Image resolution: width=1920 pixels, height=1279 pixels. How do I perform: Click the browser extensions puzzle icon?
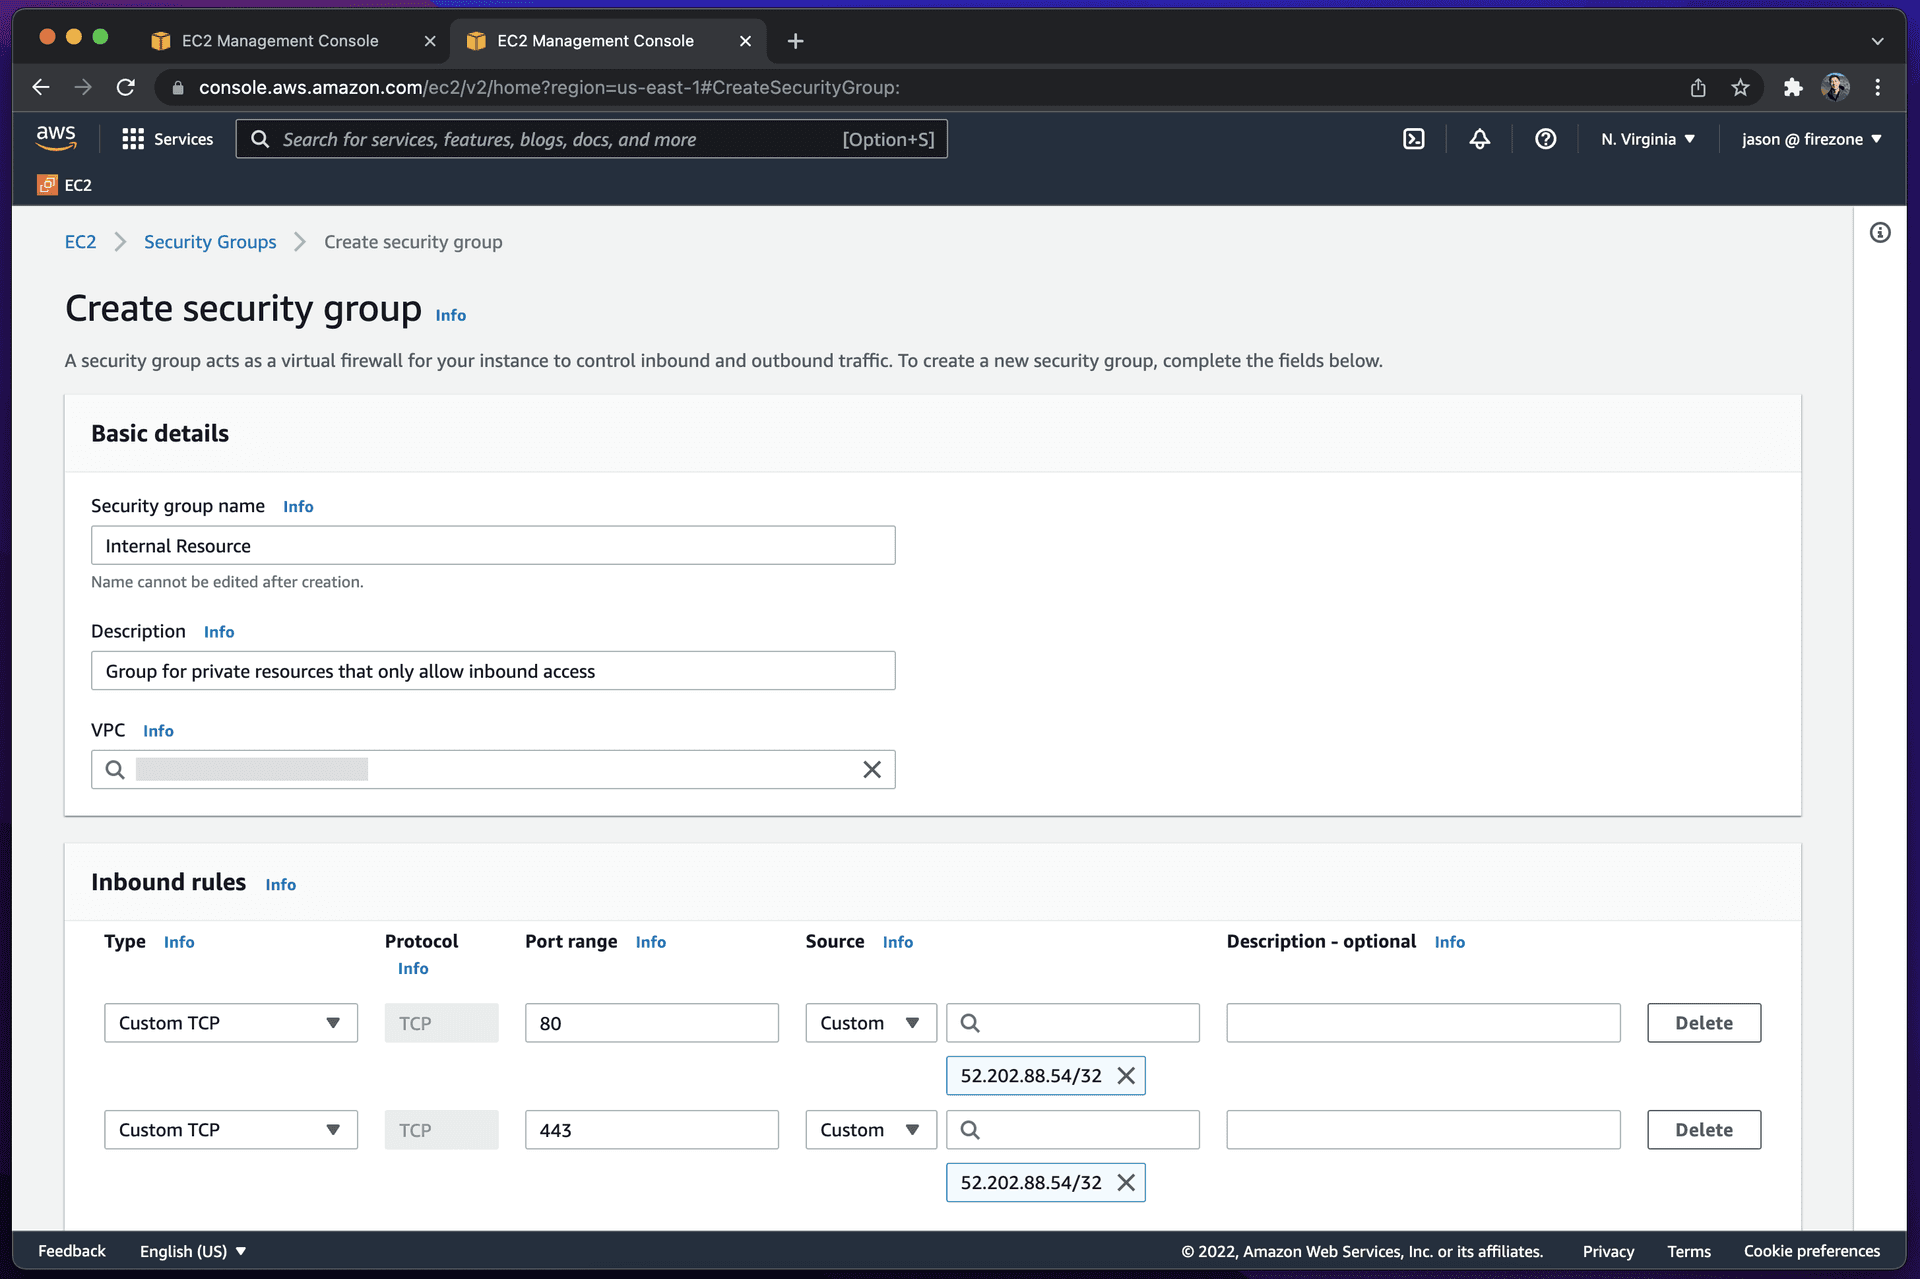click(x=1792, y=87)
